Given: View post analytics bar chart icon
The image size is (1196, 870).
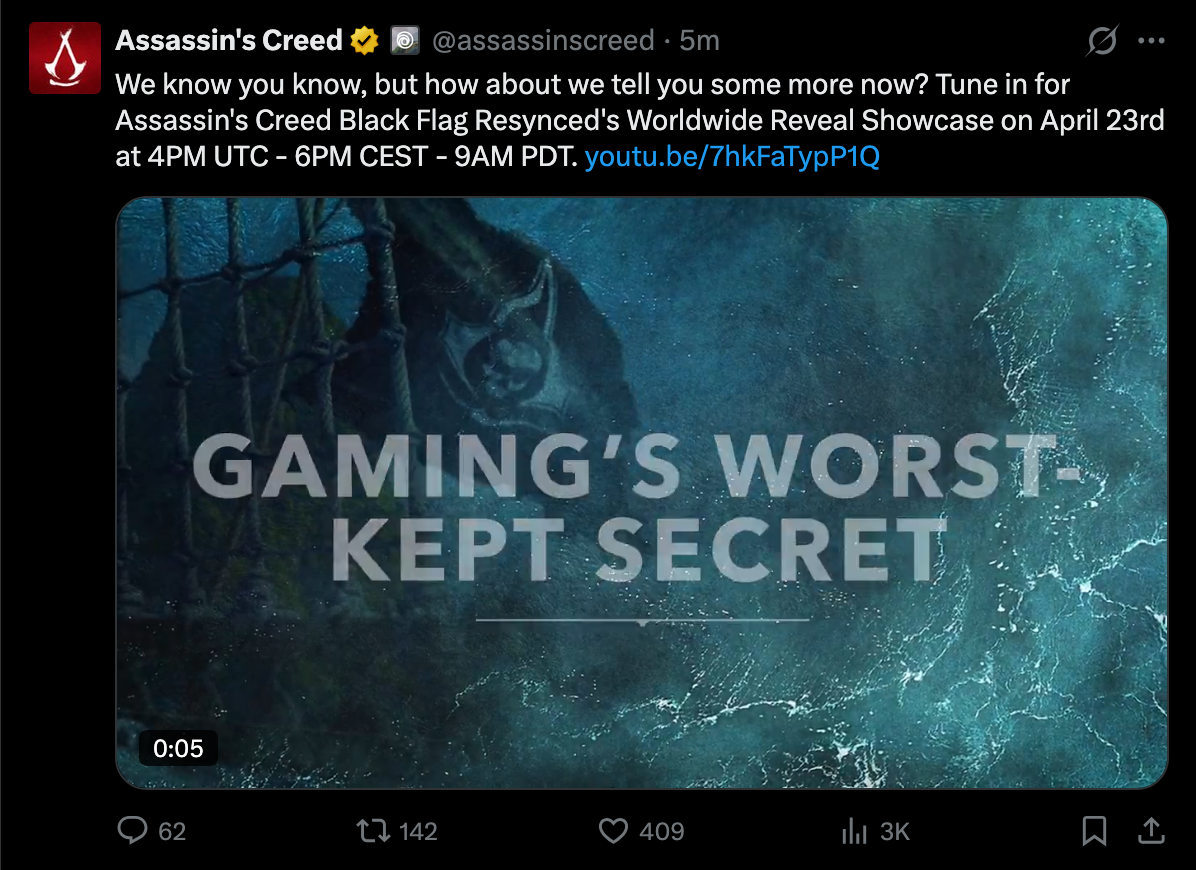Looking at the screenshot, I should tap(855, 831).
